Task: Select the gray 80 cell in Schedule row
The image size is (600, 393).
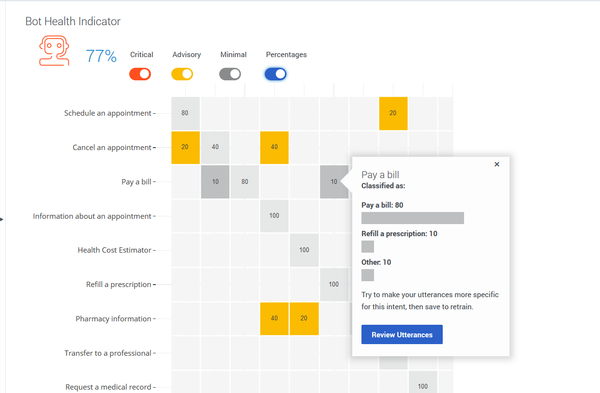Action: click(185, 113)
